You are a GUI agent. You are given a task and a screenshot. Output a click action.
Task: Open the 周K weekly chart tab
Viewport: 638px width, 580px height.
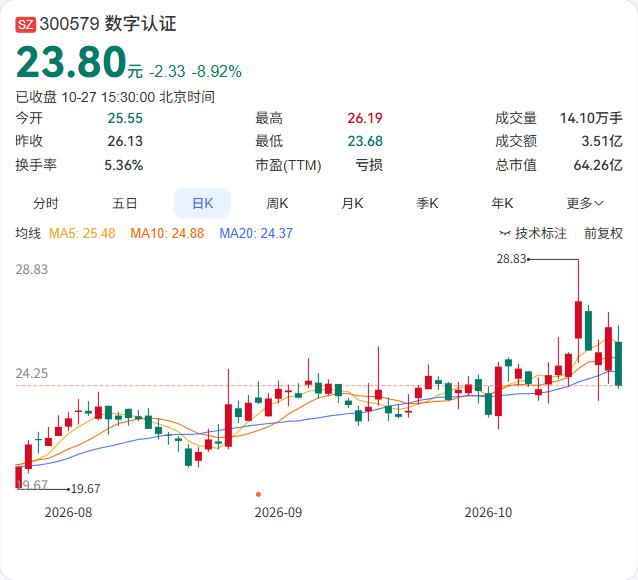[277, 203]
